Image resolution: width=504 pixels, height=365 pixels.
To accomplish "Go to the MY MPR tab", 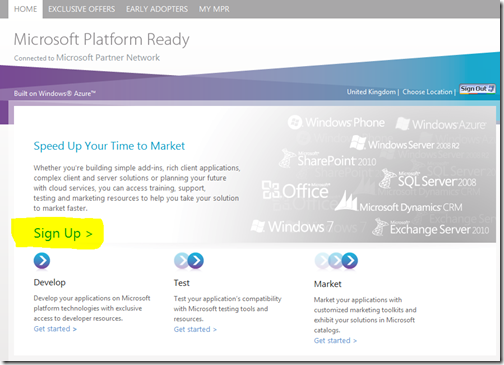I will [214, 9].
